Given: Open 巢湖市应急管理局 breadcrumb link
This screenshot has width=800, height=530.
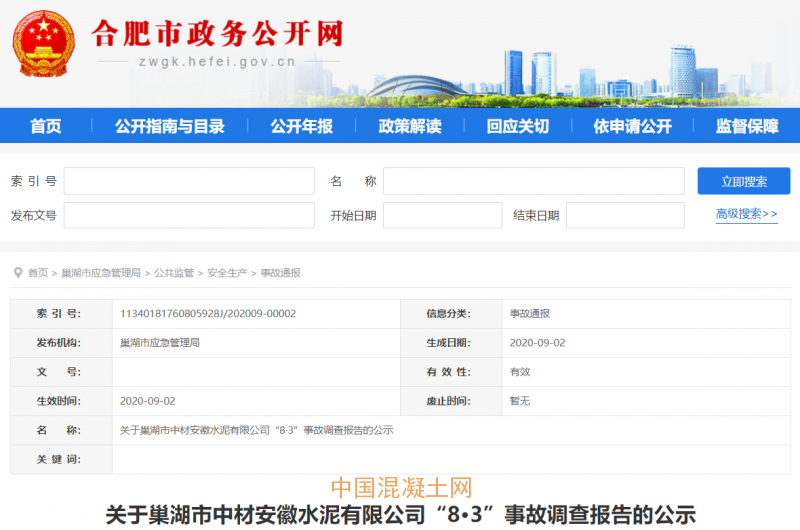Looking at the screenshot, I should (101, 273).
